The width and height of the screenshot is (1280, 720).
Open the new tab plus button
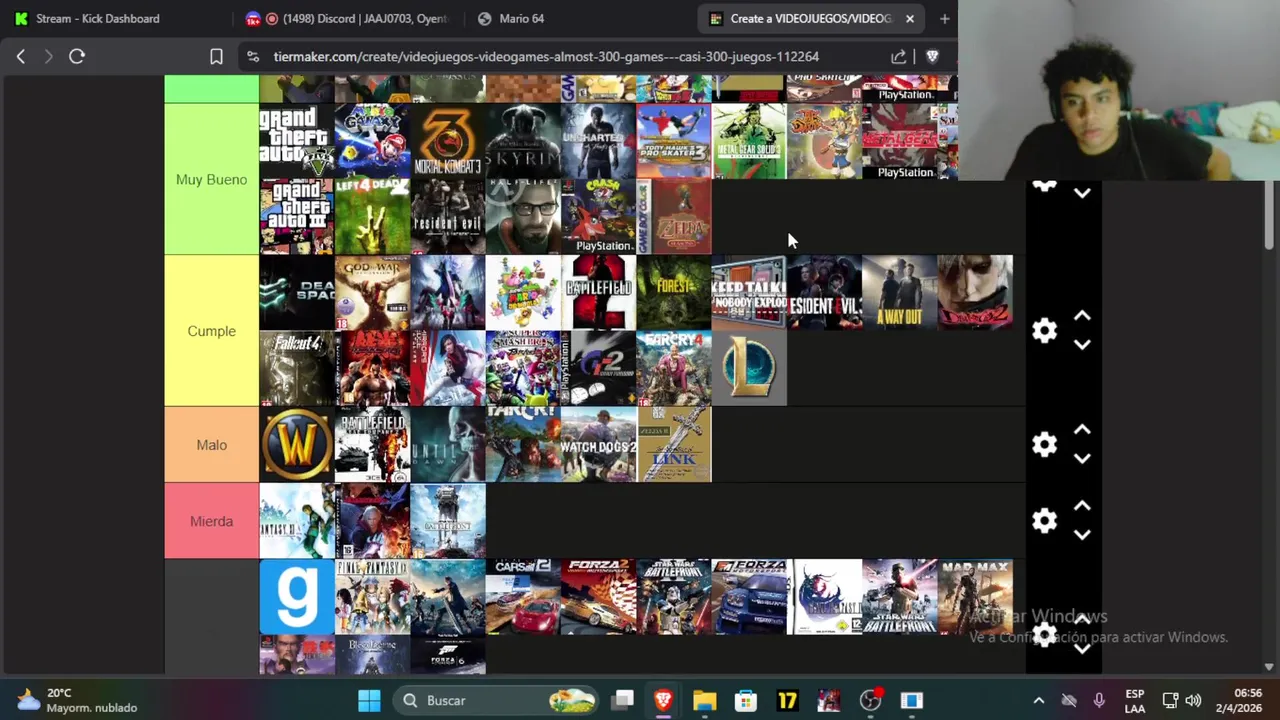944,18
